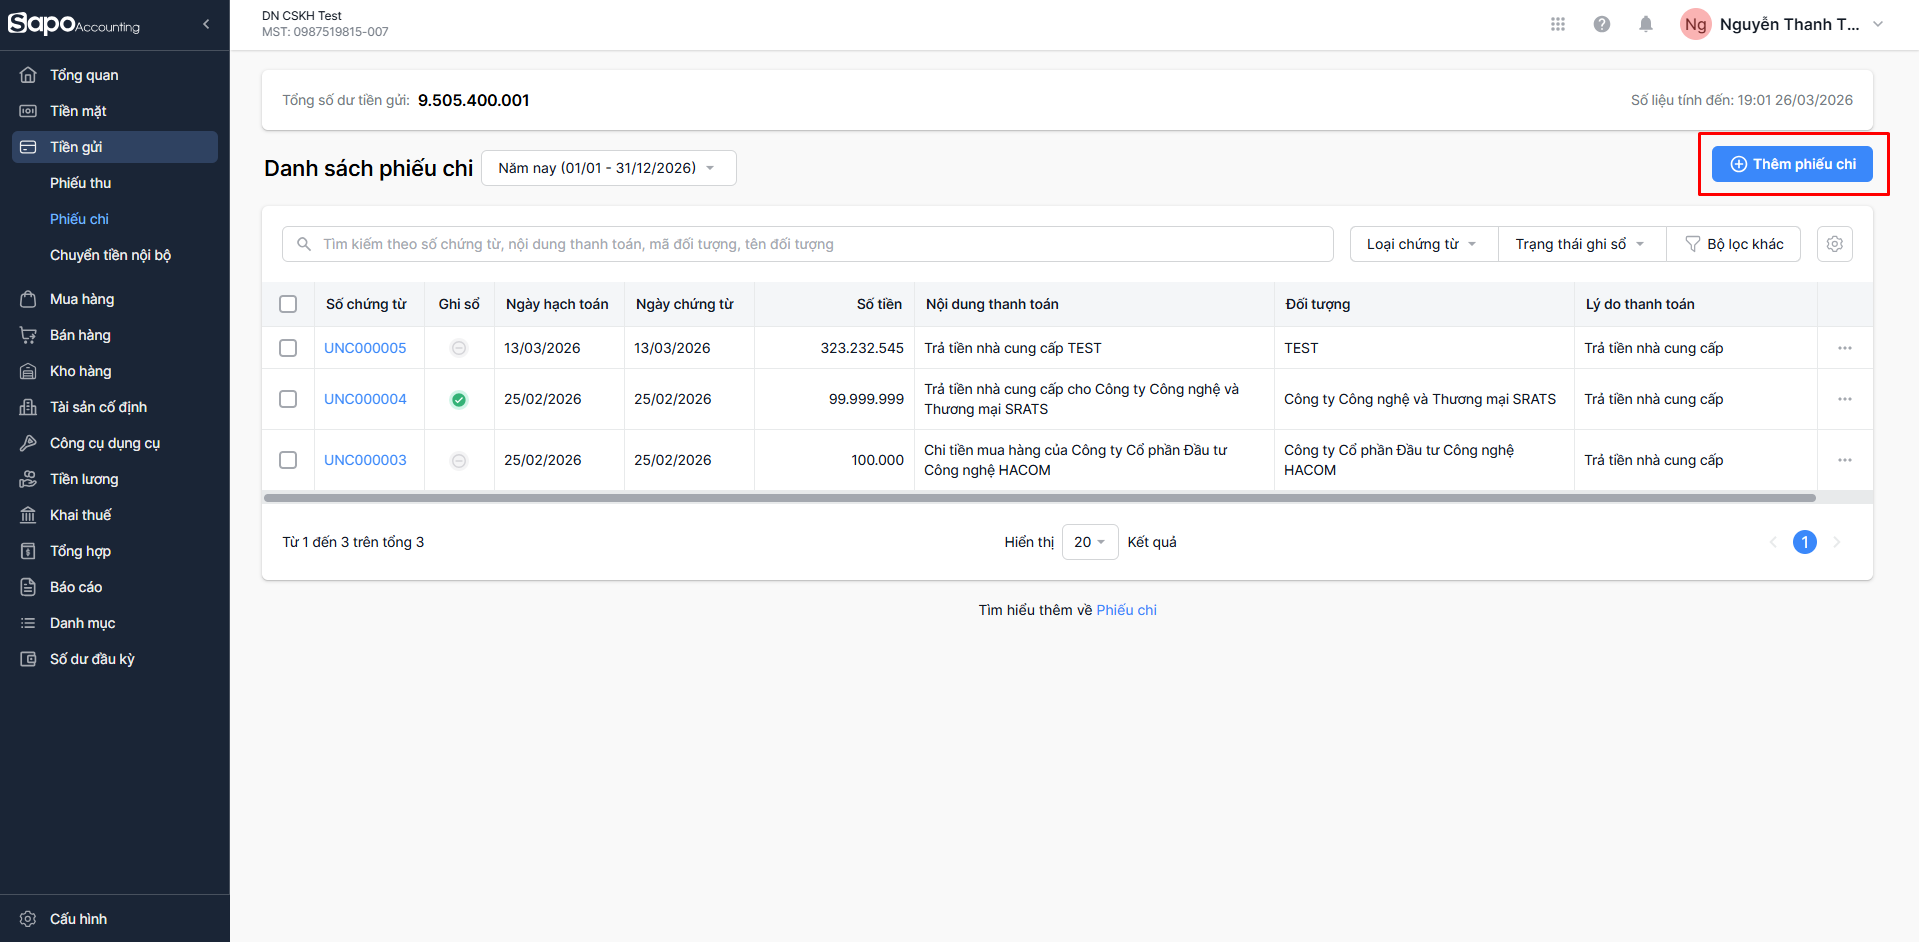
Task: Open Cấu hình settings in sidebar
Action: 78,919
